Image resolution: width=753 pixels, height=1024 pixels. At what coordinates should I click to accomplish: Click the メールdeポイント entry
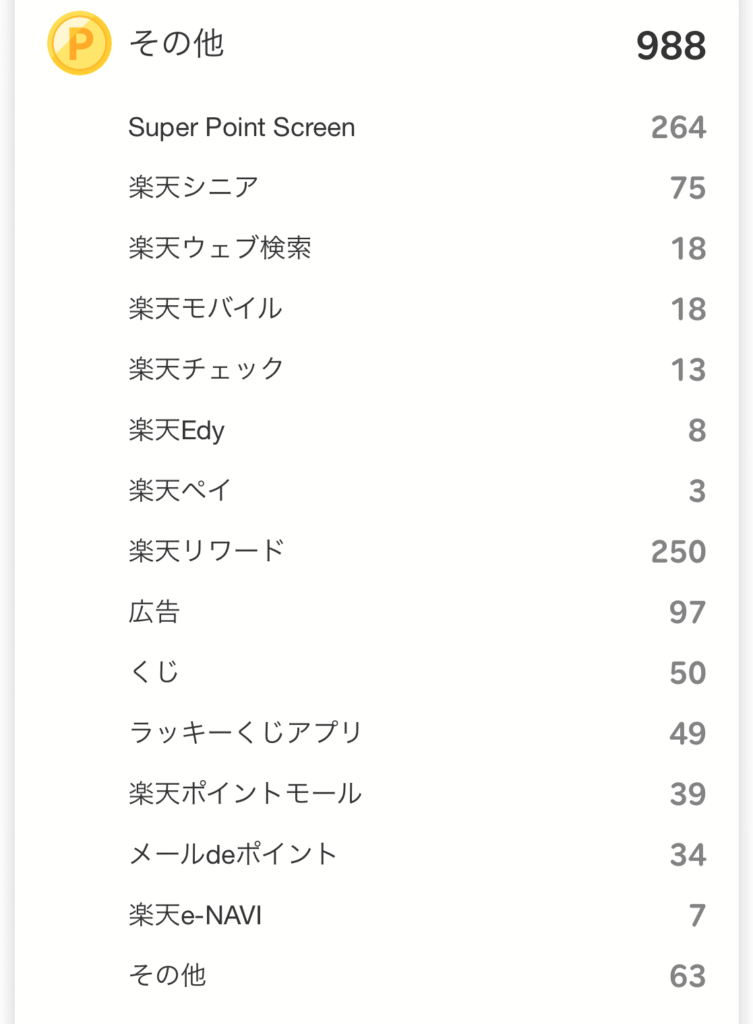point(417,855)
